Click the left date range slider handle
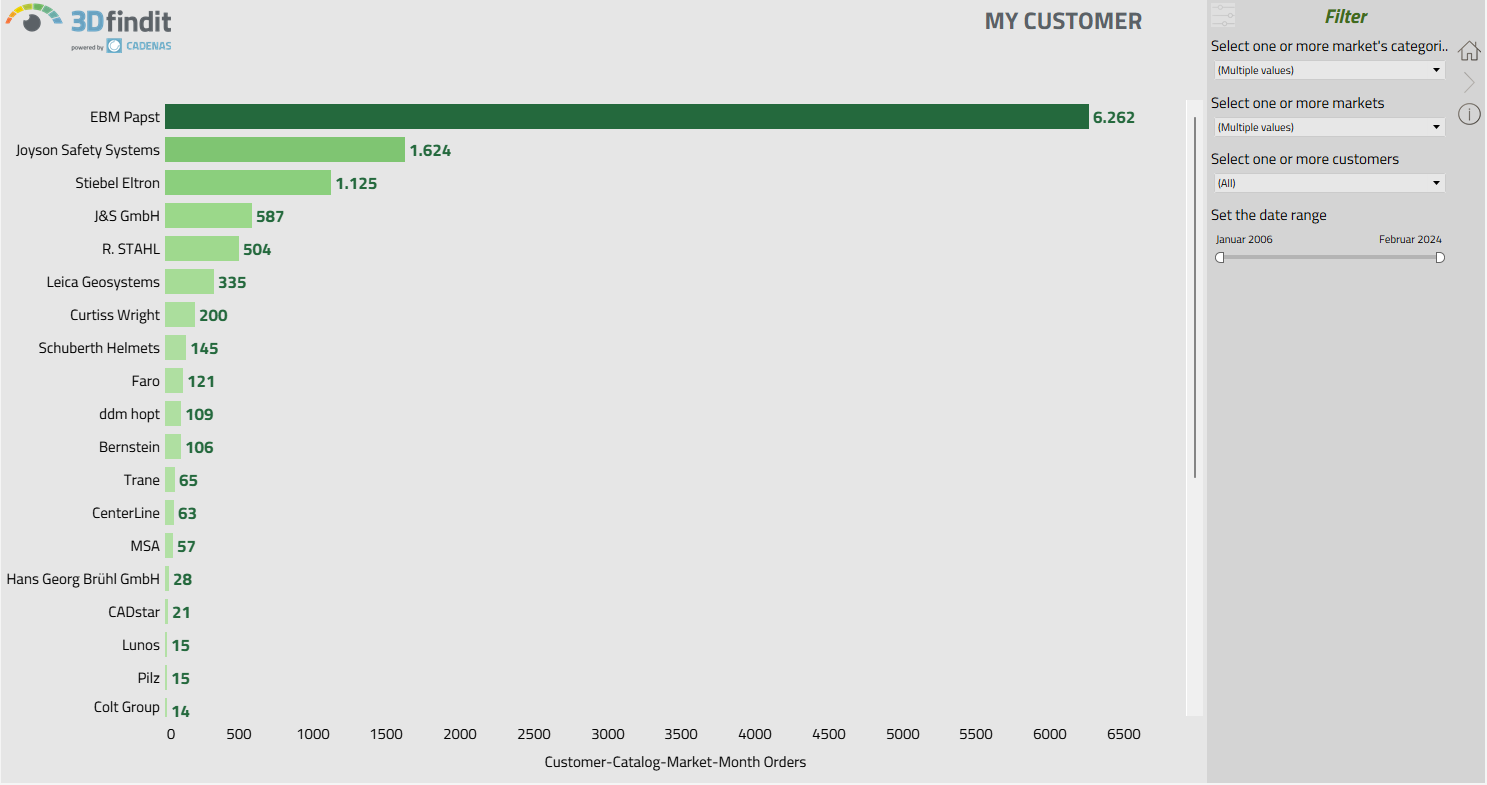 [x=1220, y=258]
